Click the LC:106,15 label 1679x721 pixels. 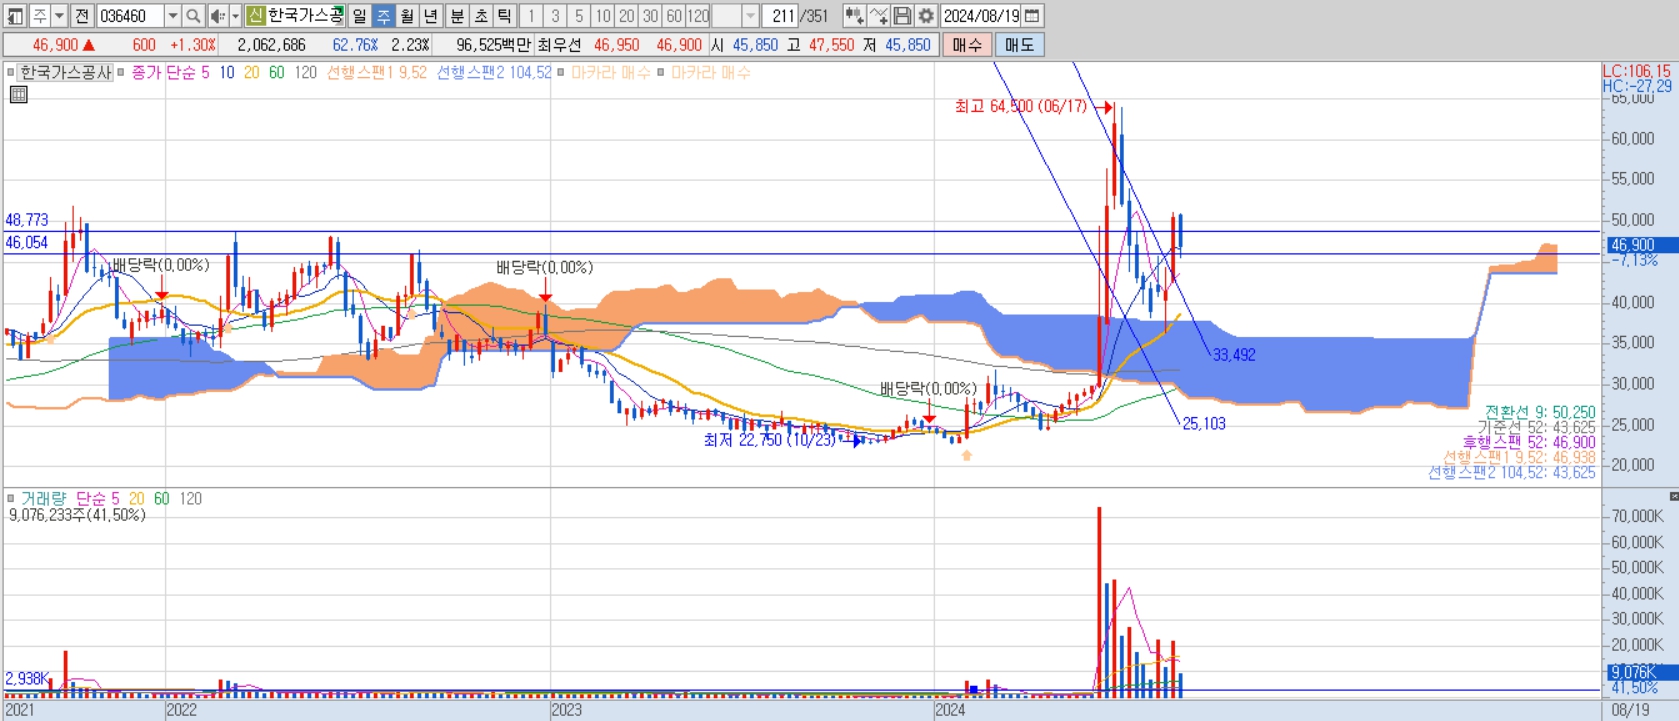[x=1636, y=71]
